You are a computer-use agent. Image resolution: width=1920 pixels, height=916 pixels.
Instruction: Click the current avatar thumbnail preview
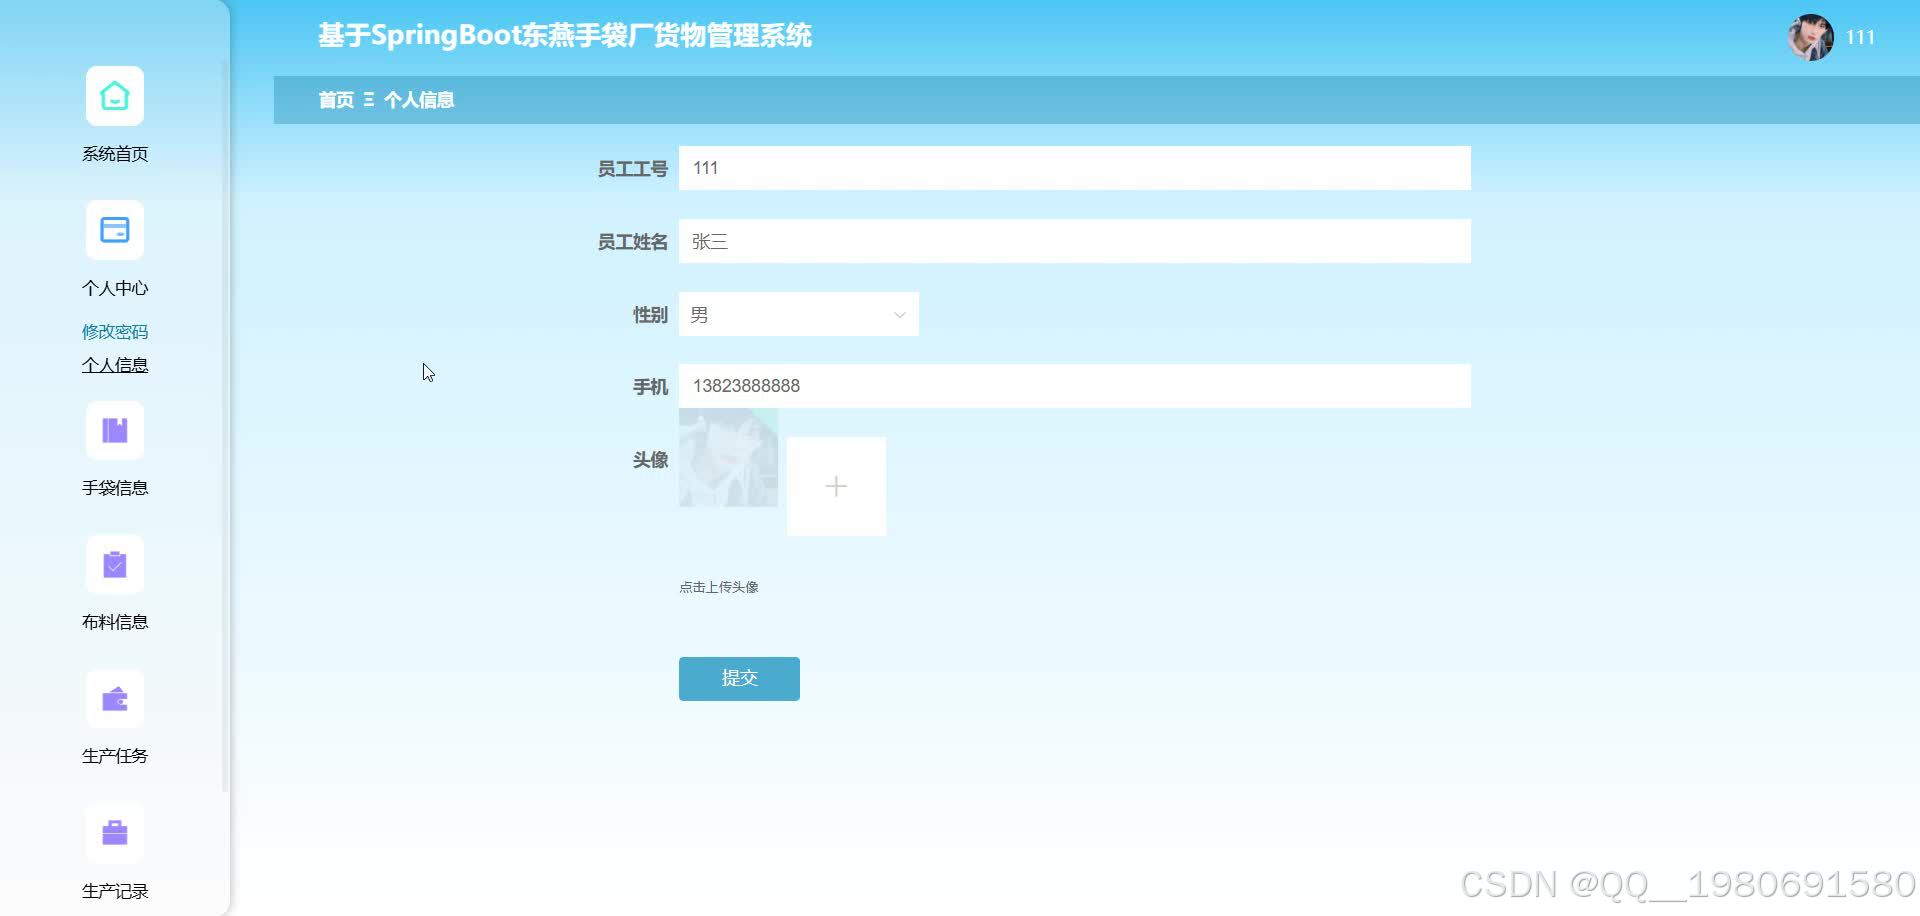(727, 458)
